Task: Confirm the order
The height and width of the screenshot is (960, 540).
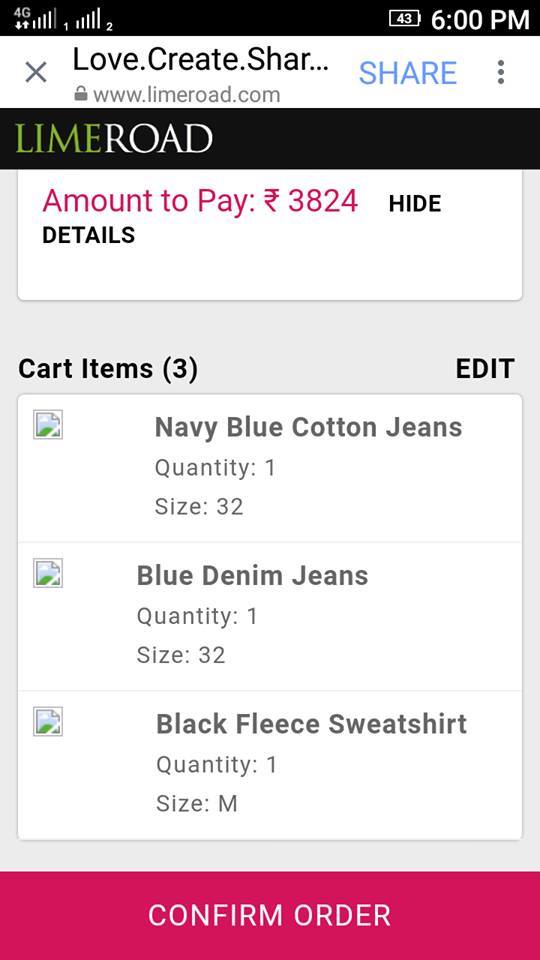Action: pyautogui.click(x=270, y=915)
